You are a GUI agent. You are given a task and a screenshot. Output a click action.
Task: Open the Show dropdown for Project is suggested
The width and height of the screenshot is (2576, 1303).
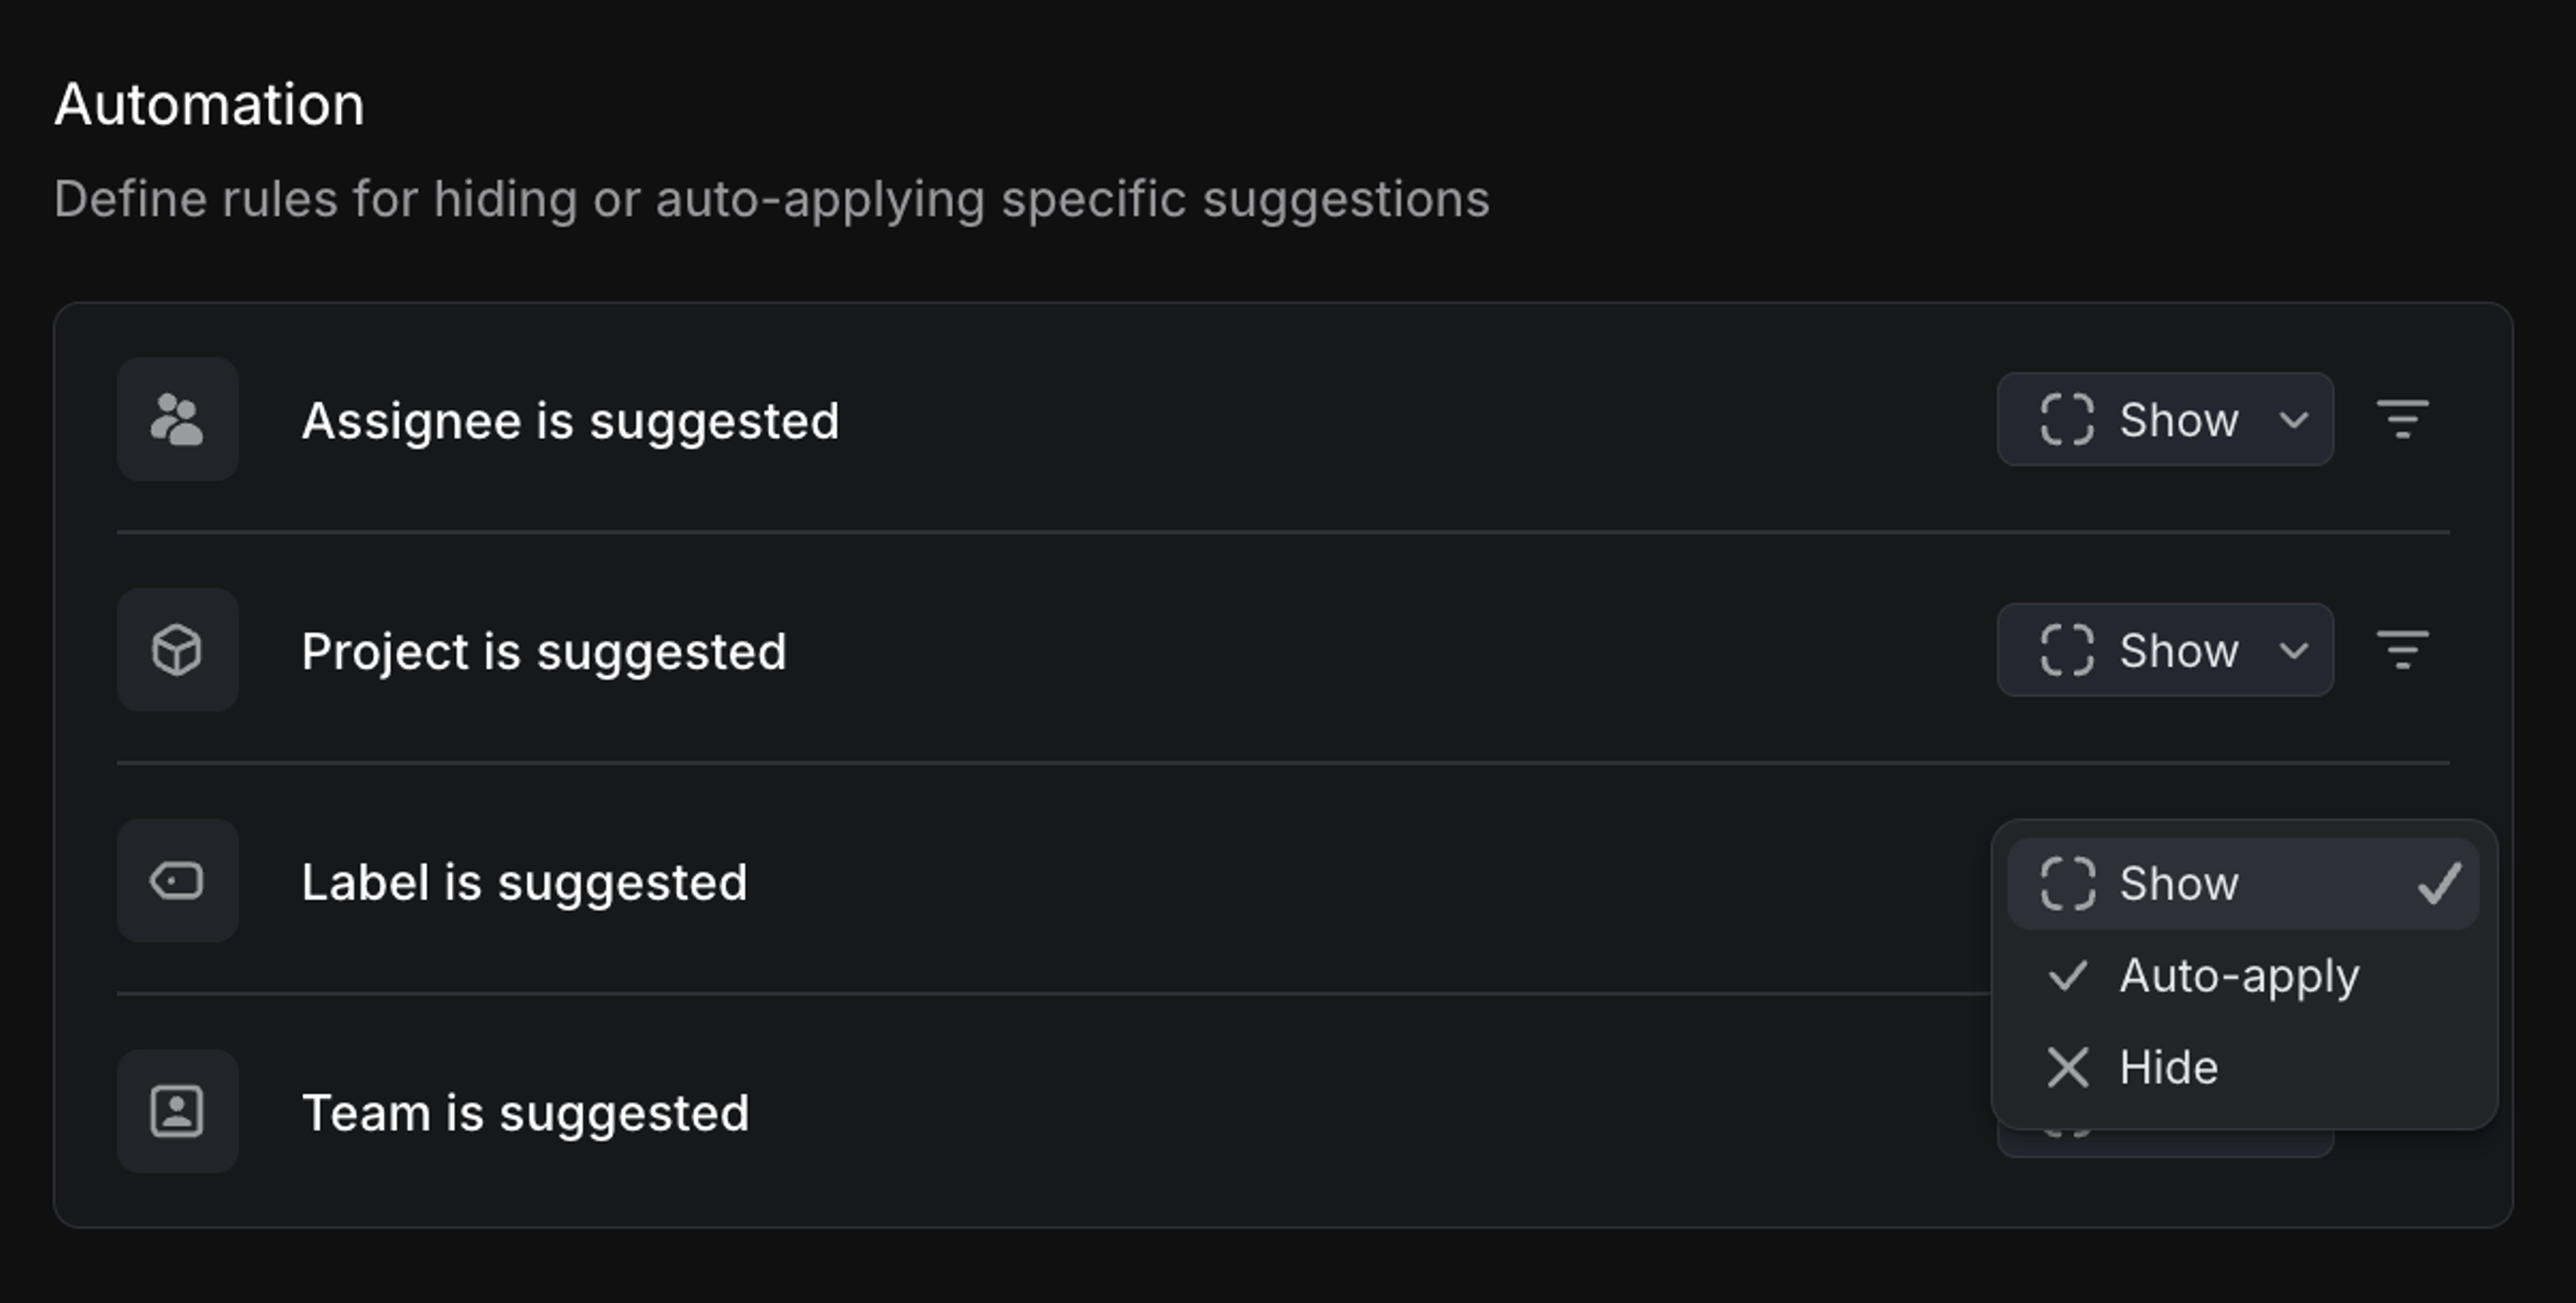point(2165,650)
